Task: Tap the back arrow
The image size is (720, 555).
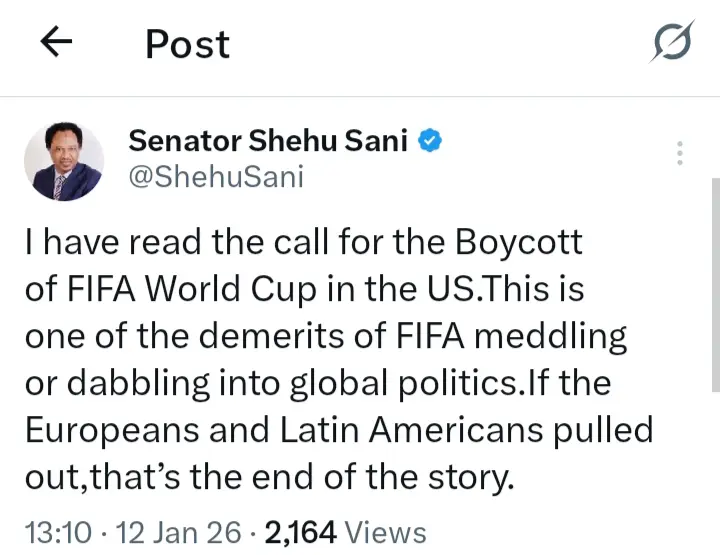Action: click(57, 43)
